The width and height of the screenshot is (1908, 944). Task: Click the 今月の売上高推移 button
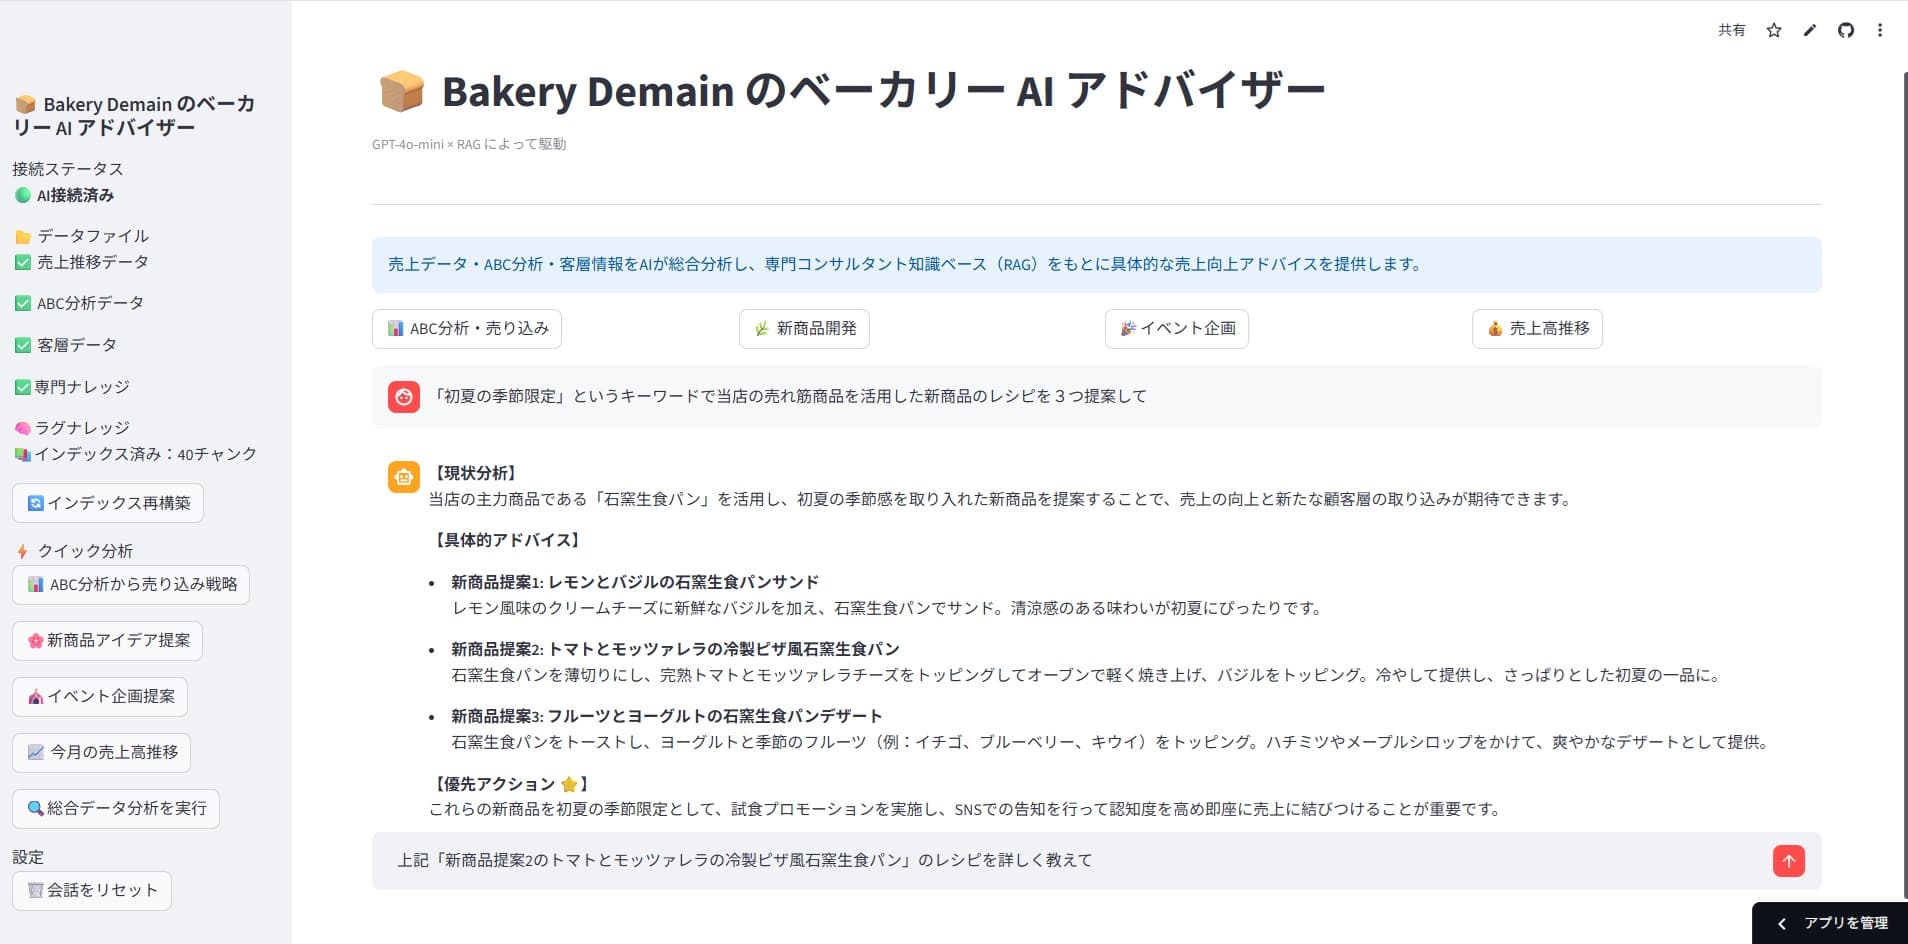pos(102,753)
